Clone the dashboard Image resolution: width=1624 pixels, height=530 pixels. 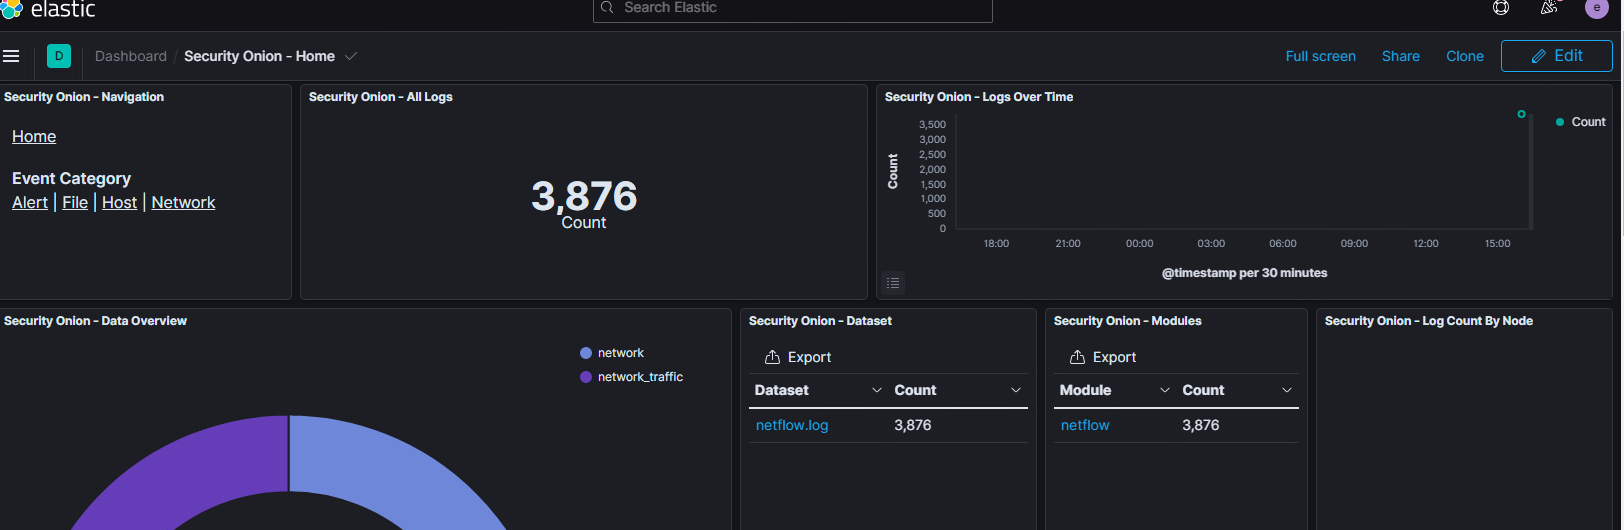(x=1465, y=56)
